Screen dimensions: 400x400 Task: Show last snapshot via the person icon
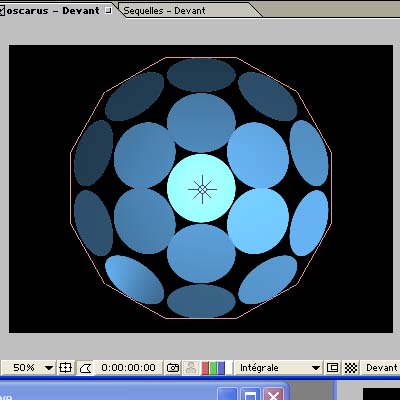click(x=191, y=368)
